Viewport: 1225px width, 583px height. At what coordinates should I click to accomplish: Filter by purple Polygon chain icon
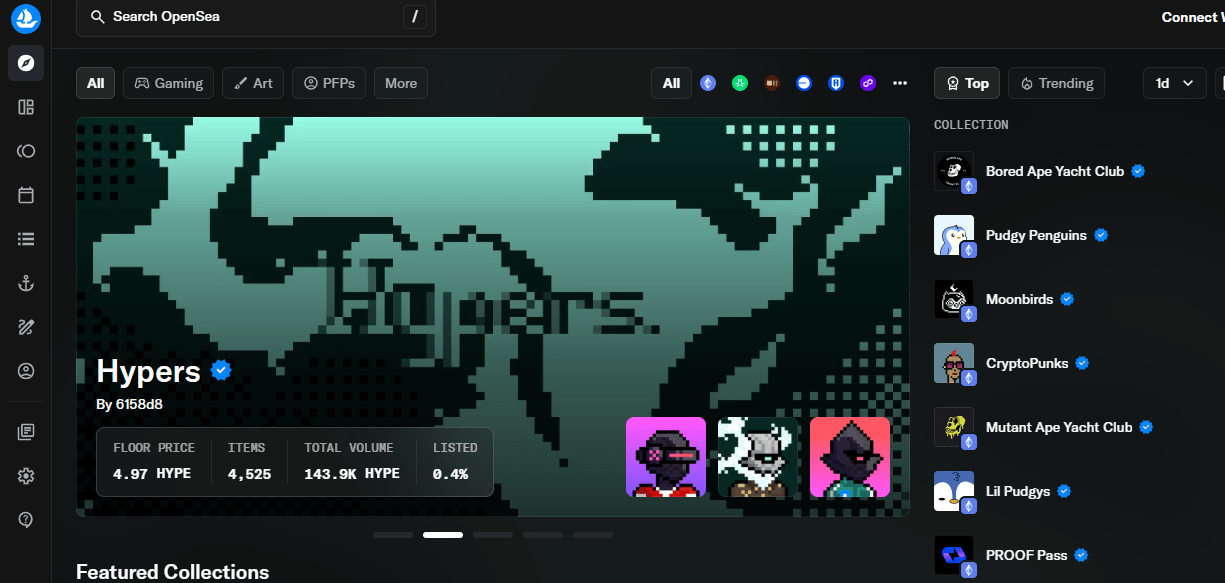868,83
